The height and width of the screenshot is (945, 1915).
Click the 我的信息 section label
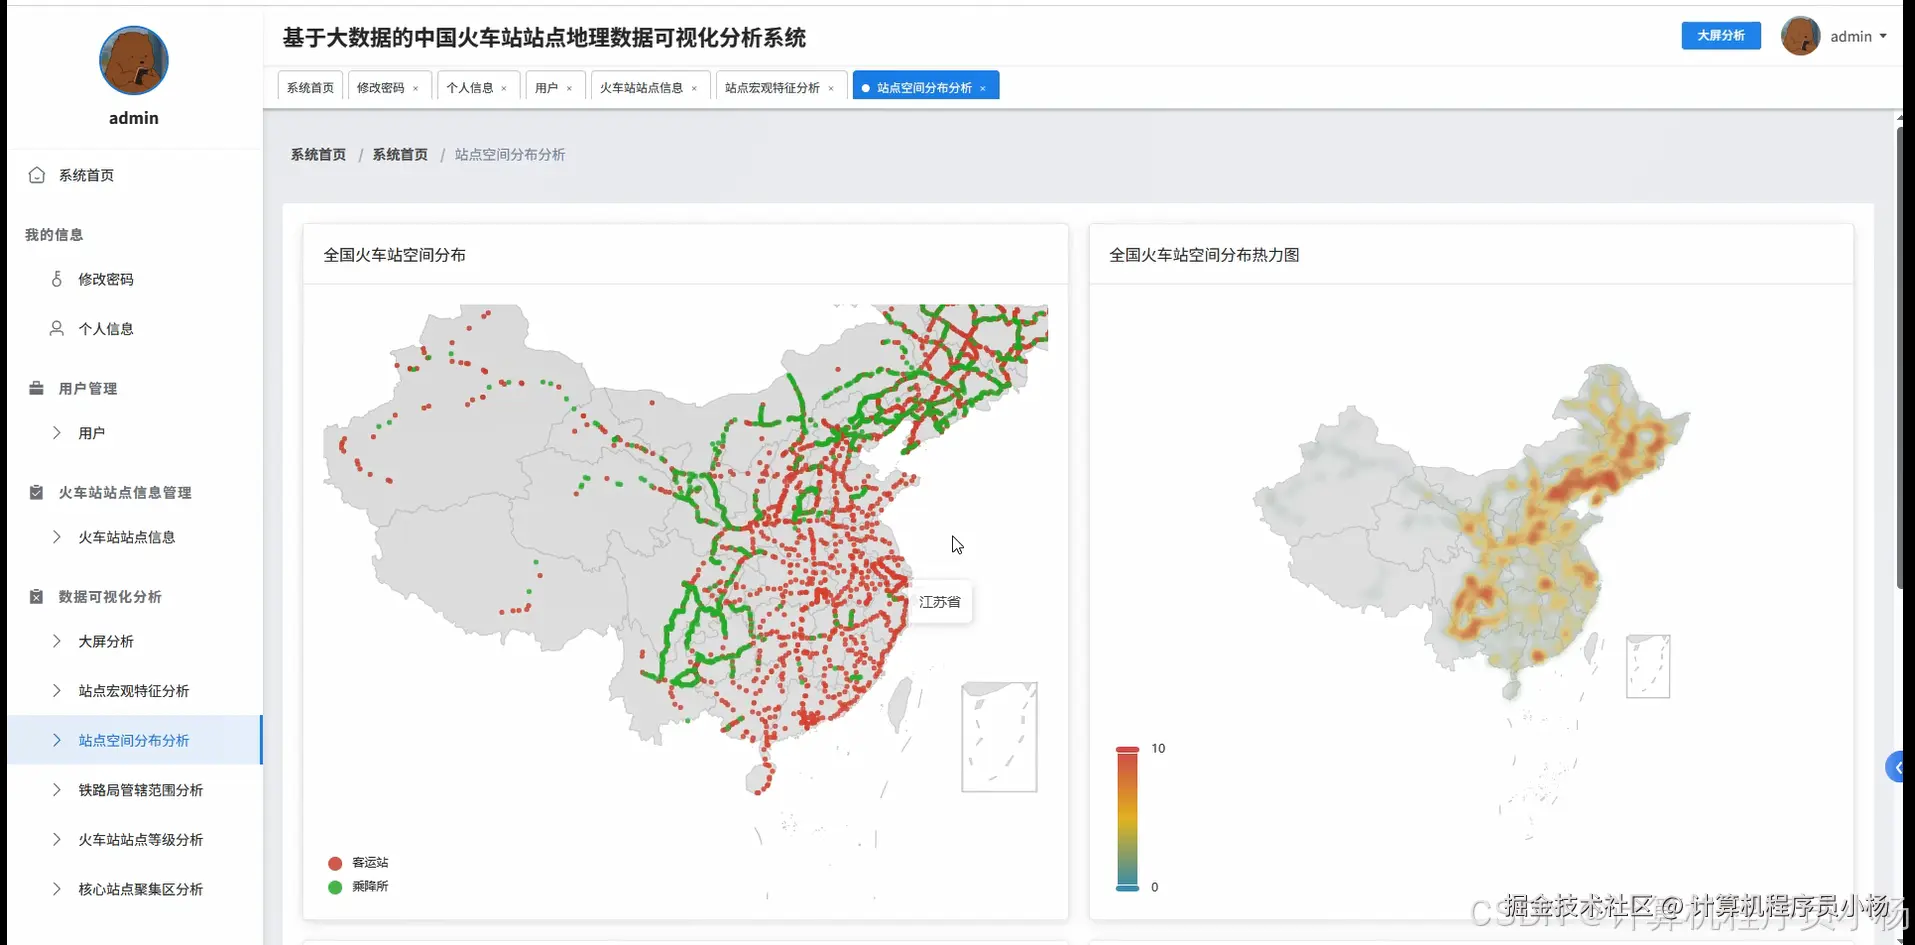pyautogui.click(x=54, y=234)
